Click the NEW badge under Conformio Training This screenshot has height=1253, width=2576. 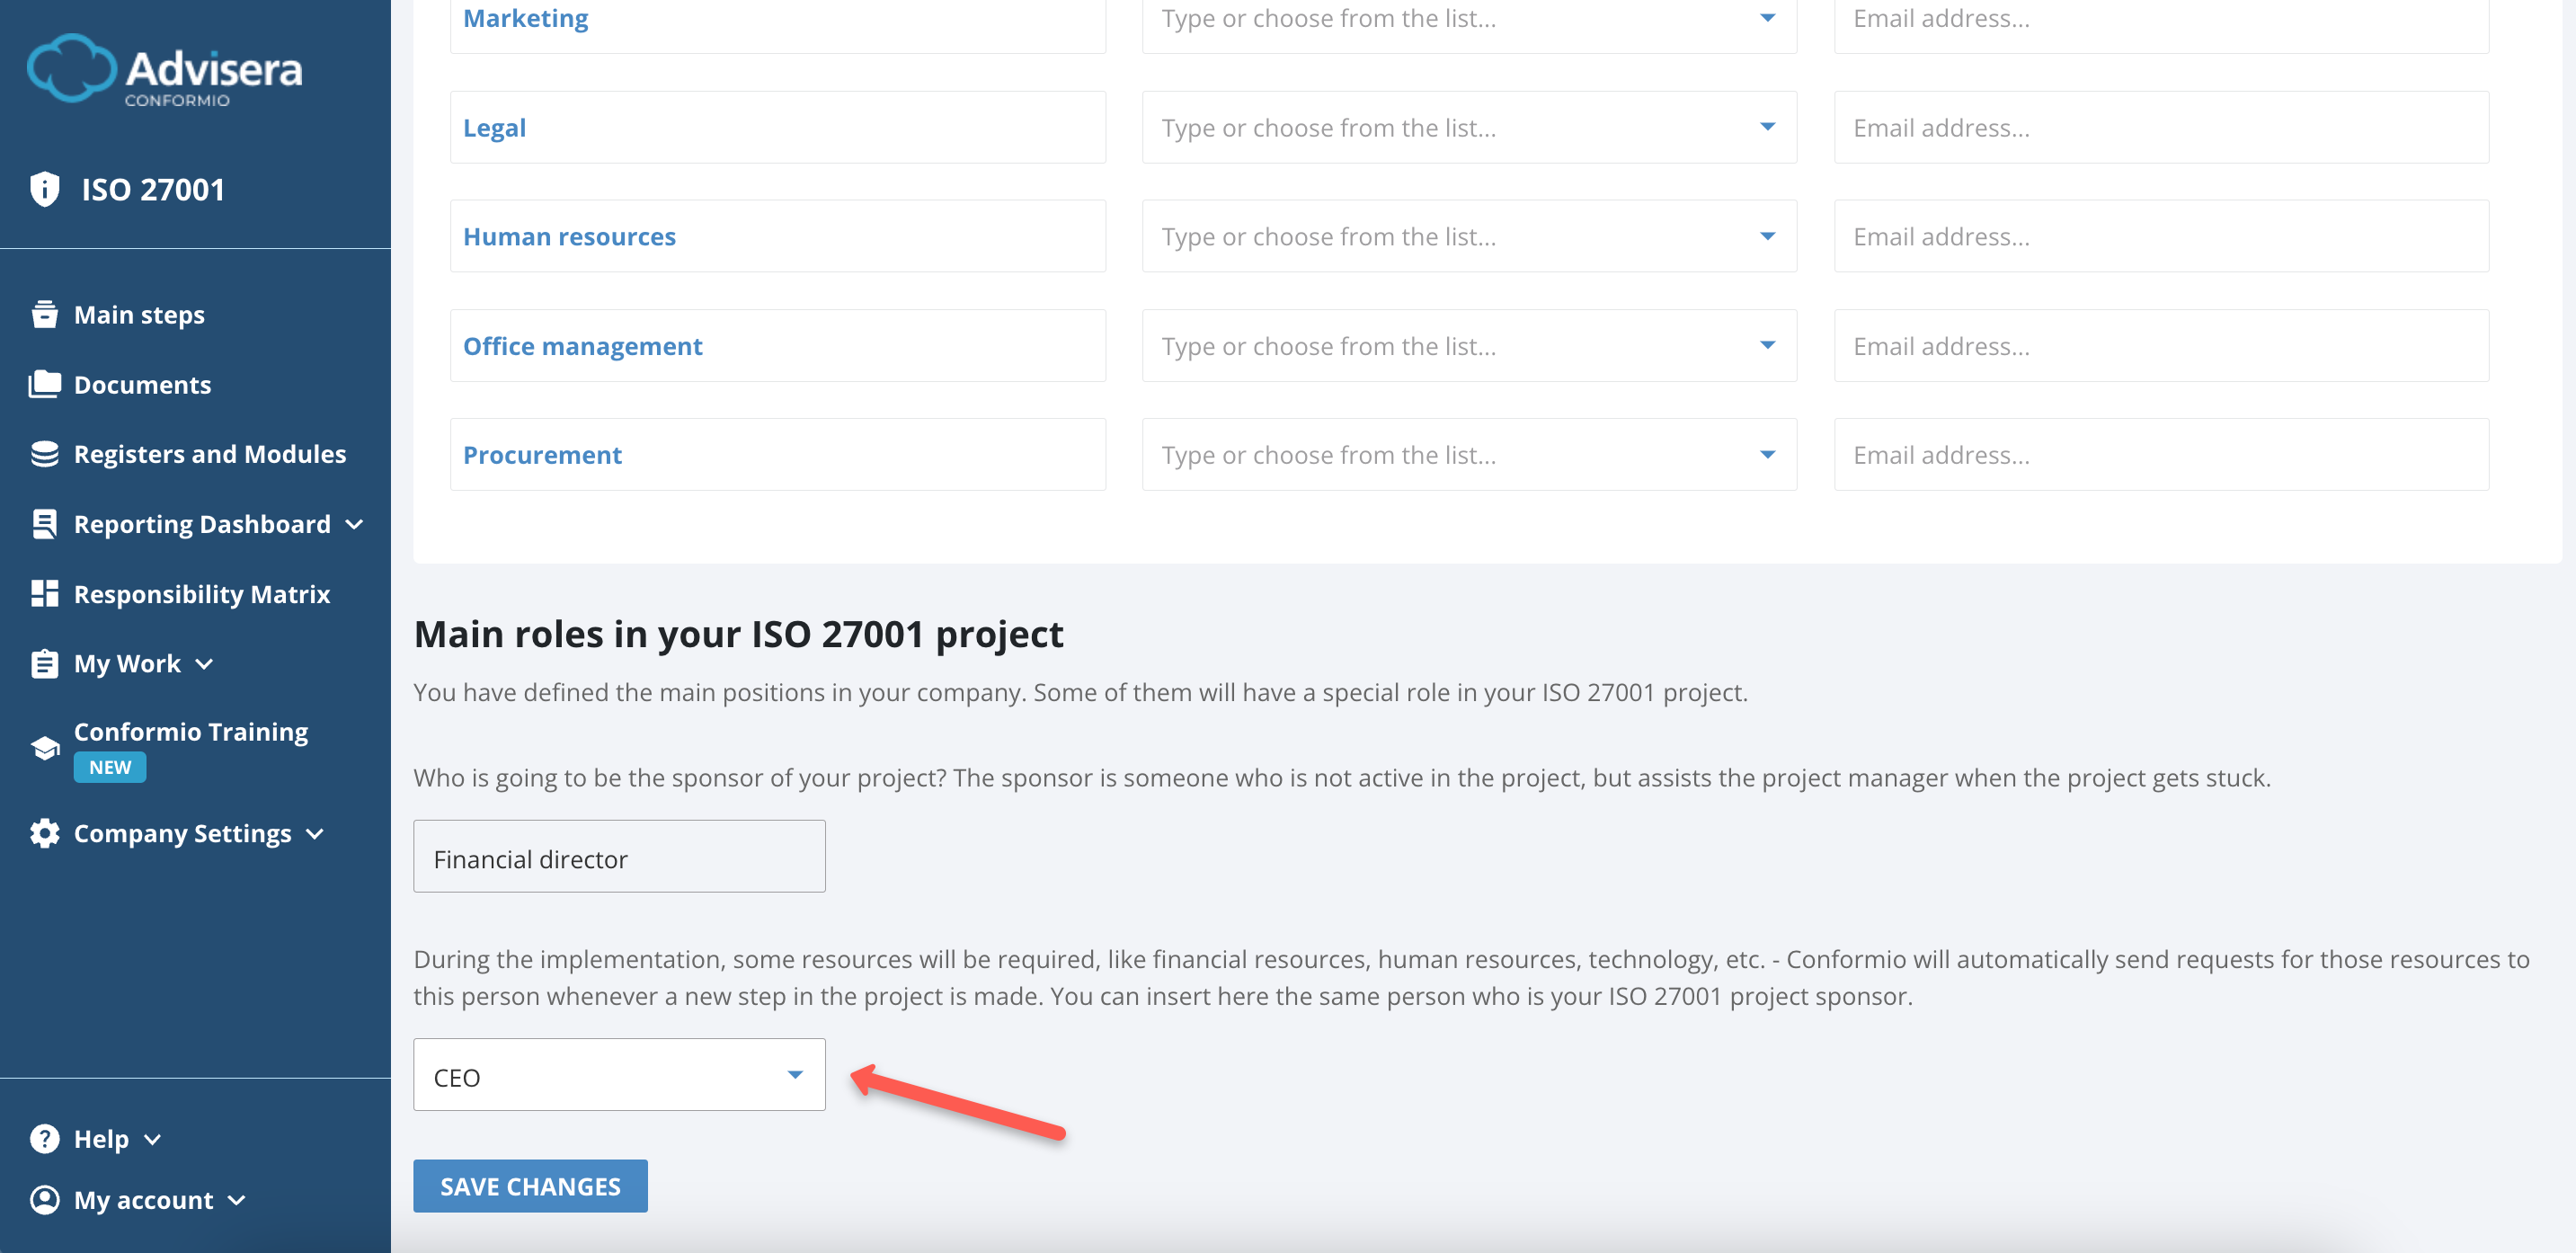tap(109, 767)
